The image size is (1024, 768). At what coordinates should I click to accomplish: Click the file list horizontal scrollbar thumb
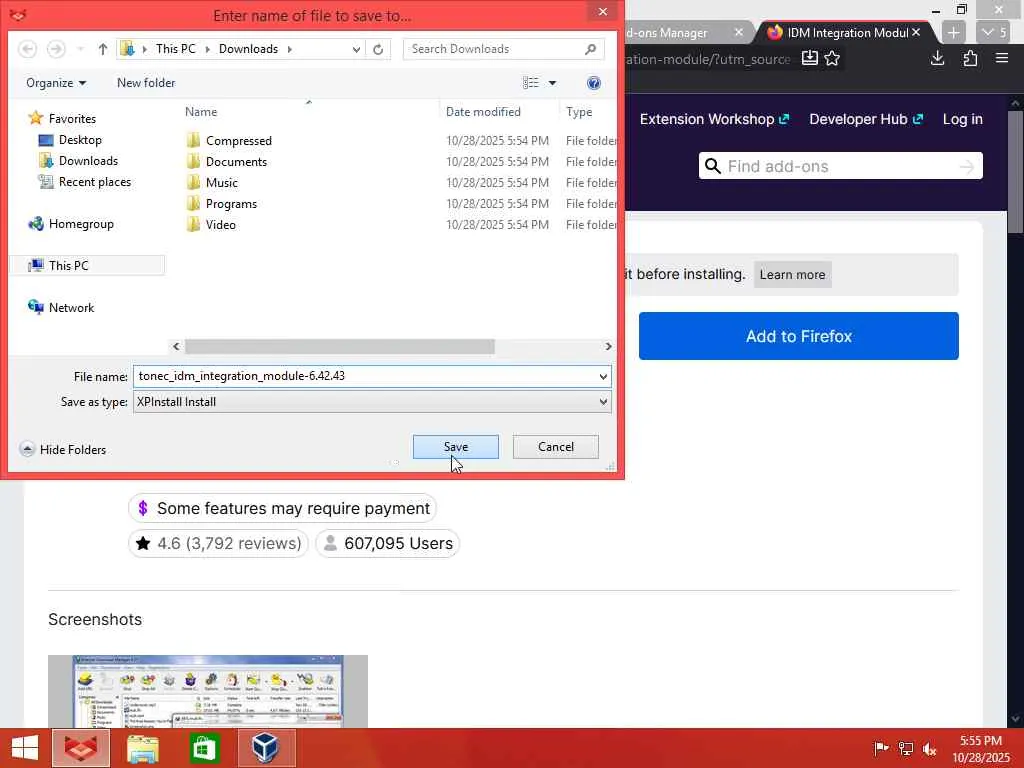click(340, 346)
